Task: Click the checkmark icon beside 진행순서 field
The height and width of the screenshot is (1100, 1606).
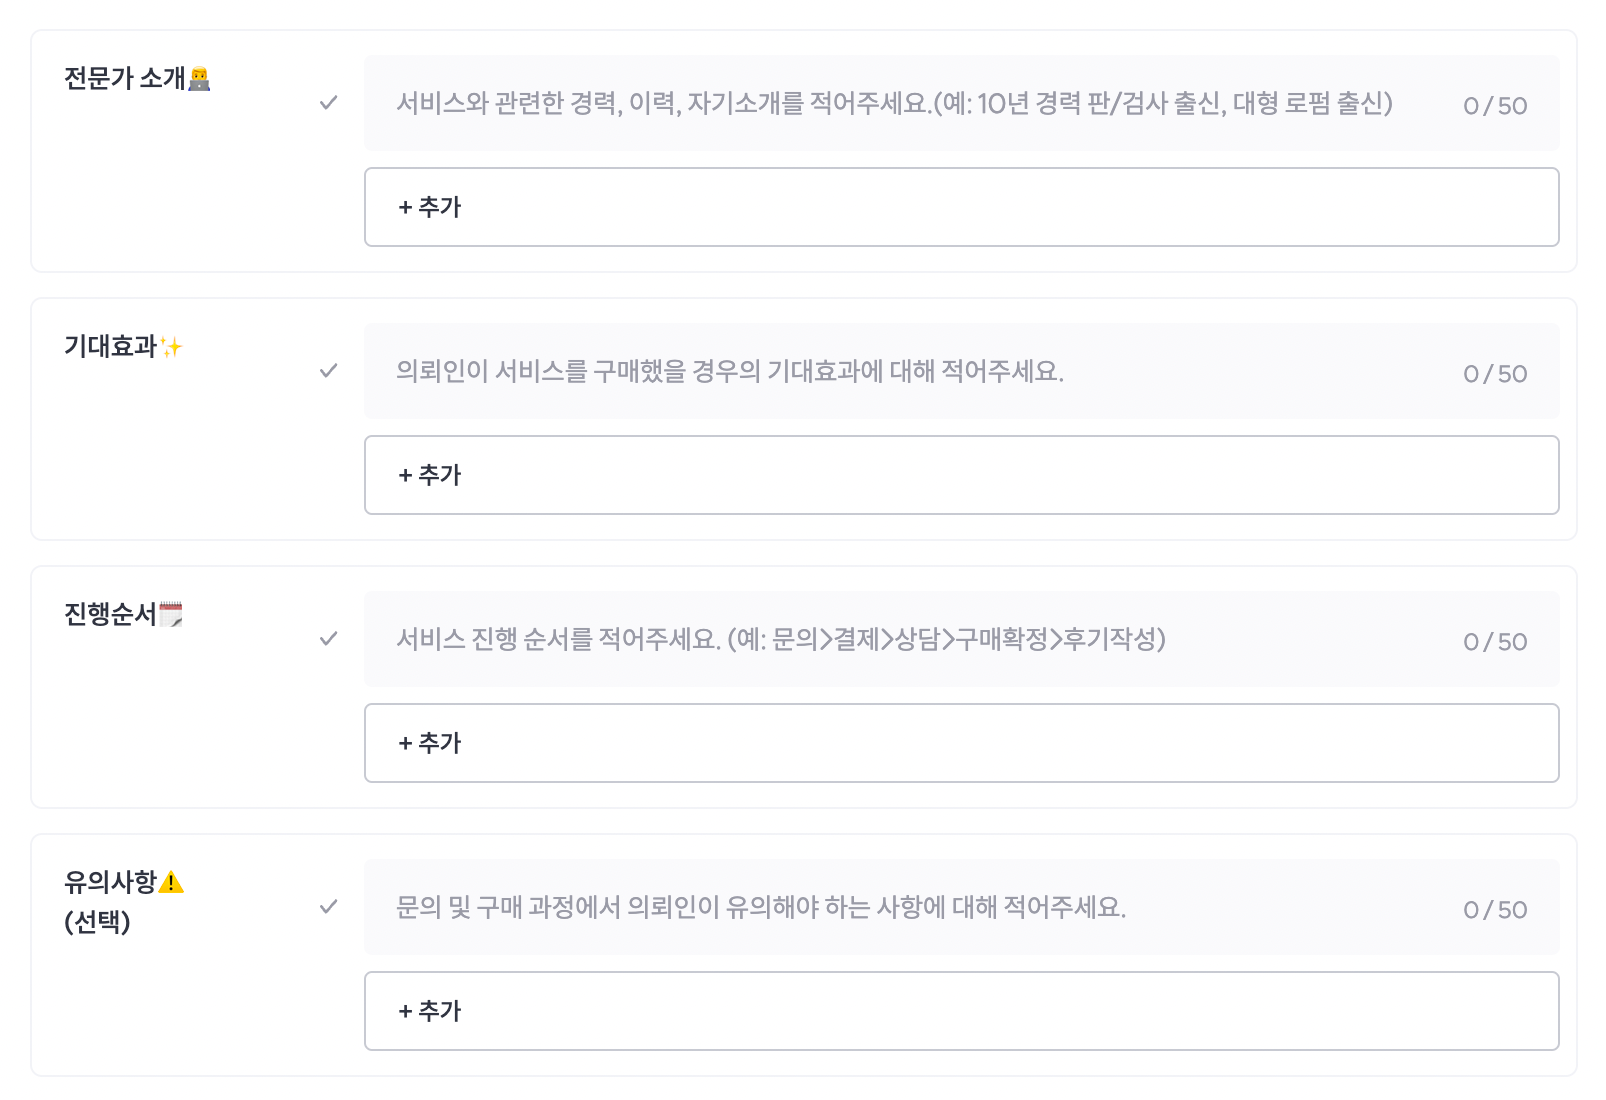Action: pos(328,639)
